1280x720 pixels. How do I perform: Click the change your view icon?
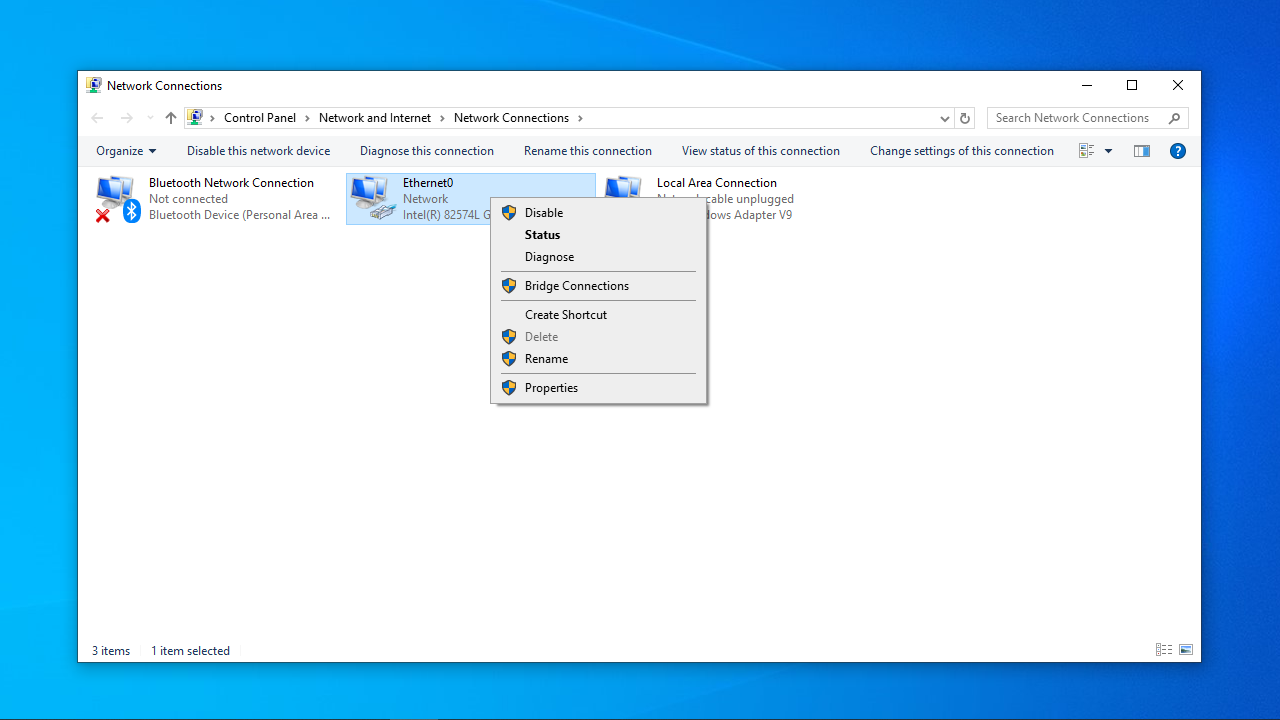coord(1087,151)
